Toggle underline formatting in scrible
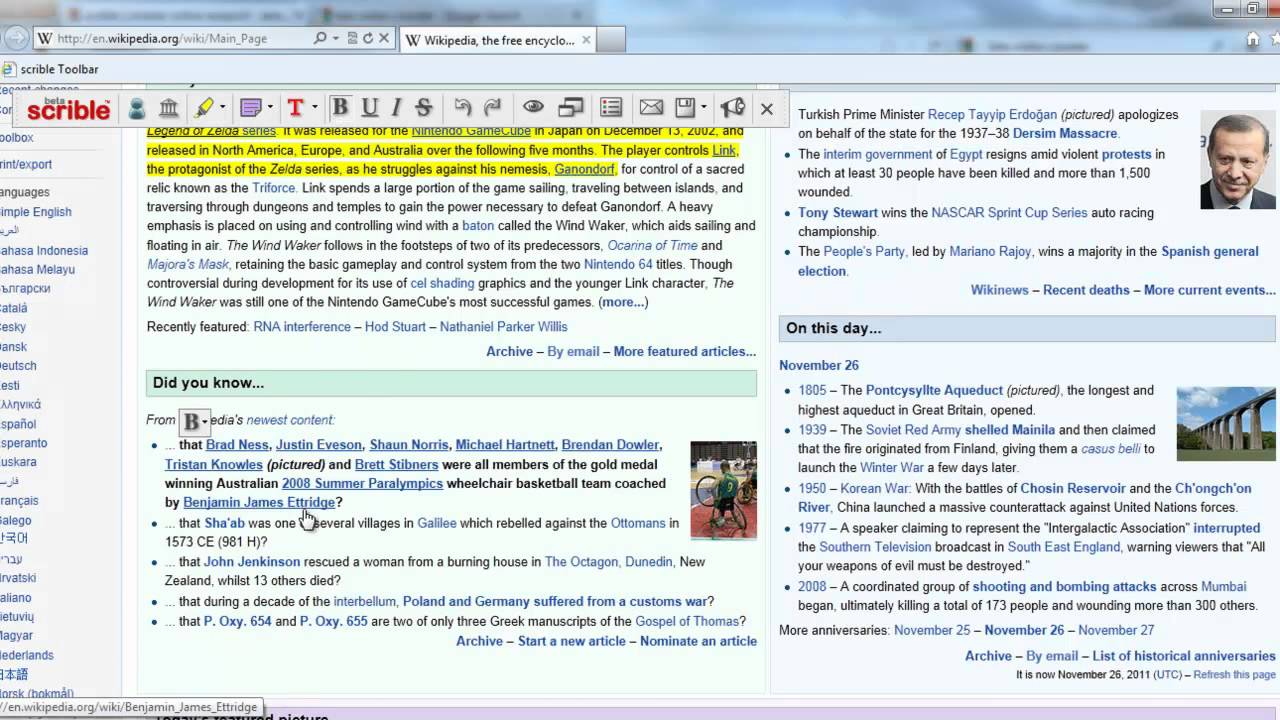Image resolution: width=1280 pixels, height=720 pixels. pos(370,108)
